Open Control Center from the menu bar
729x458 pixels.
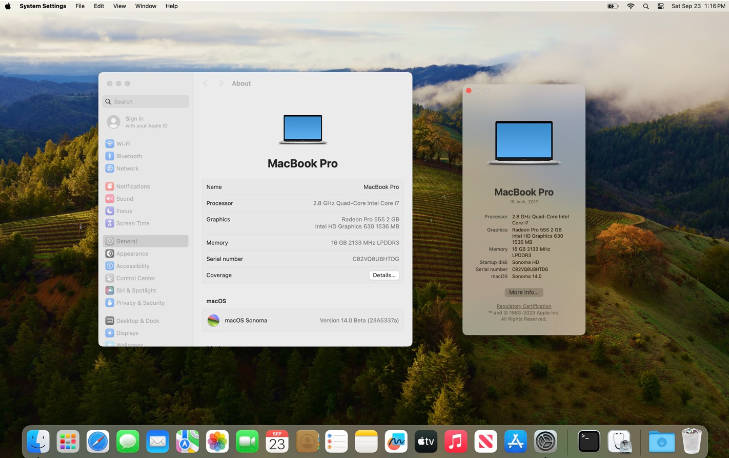click(x=661, y=6)
